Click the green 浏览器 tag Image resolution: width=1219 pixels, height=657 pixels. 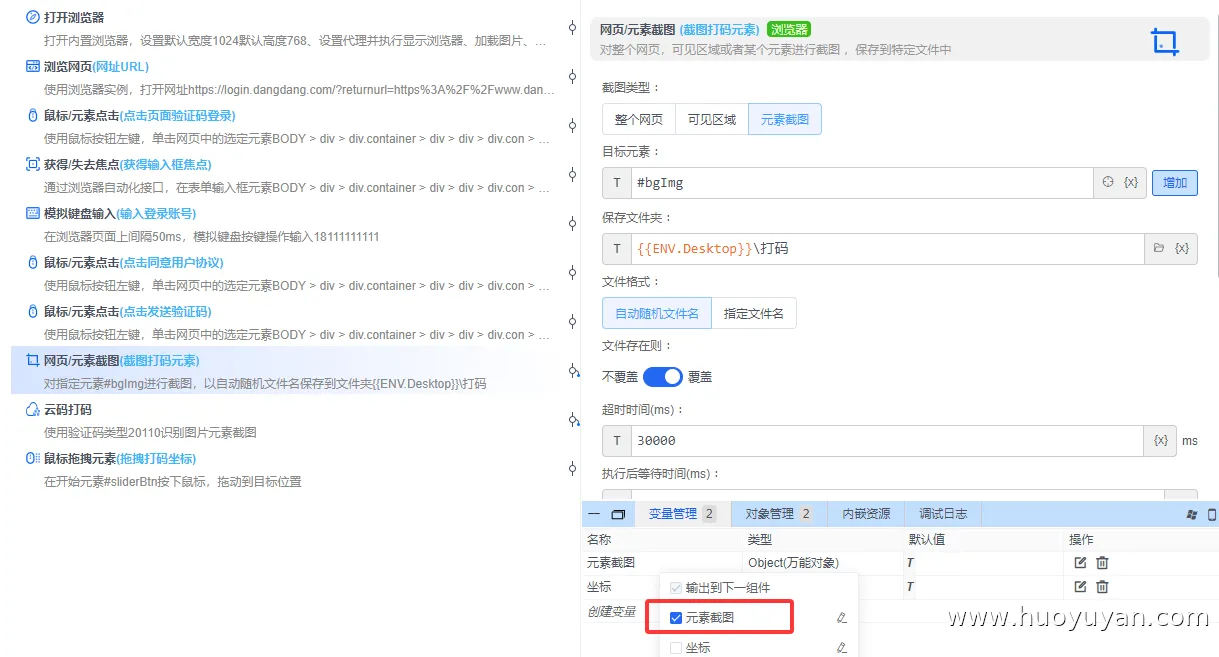789,29
